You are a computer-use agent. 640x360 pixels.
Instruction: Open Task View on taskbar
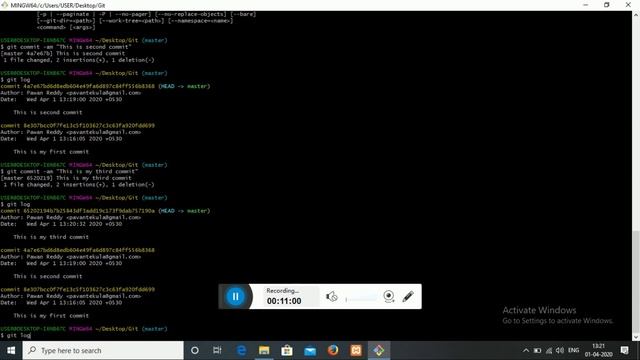(217, 350)
